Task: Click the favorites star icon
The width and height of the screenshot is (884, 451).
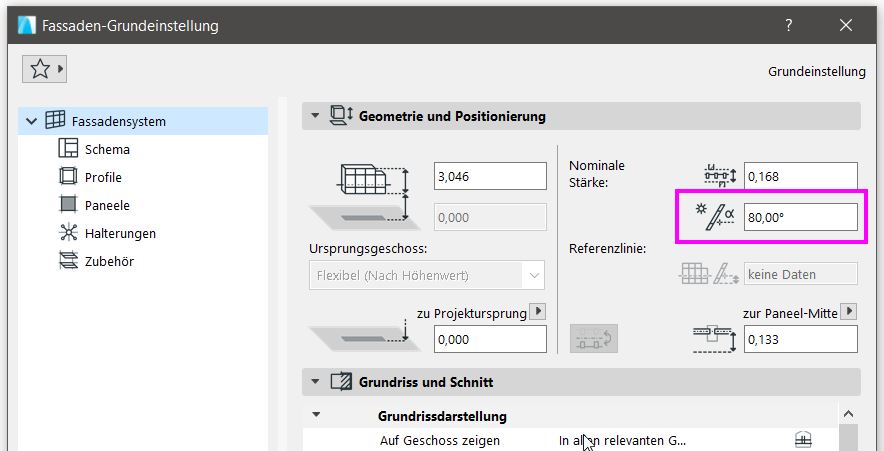Action: 40,69
